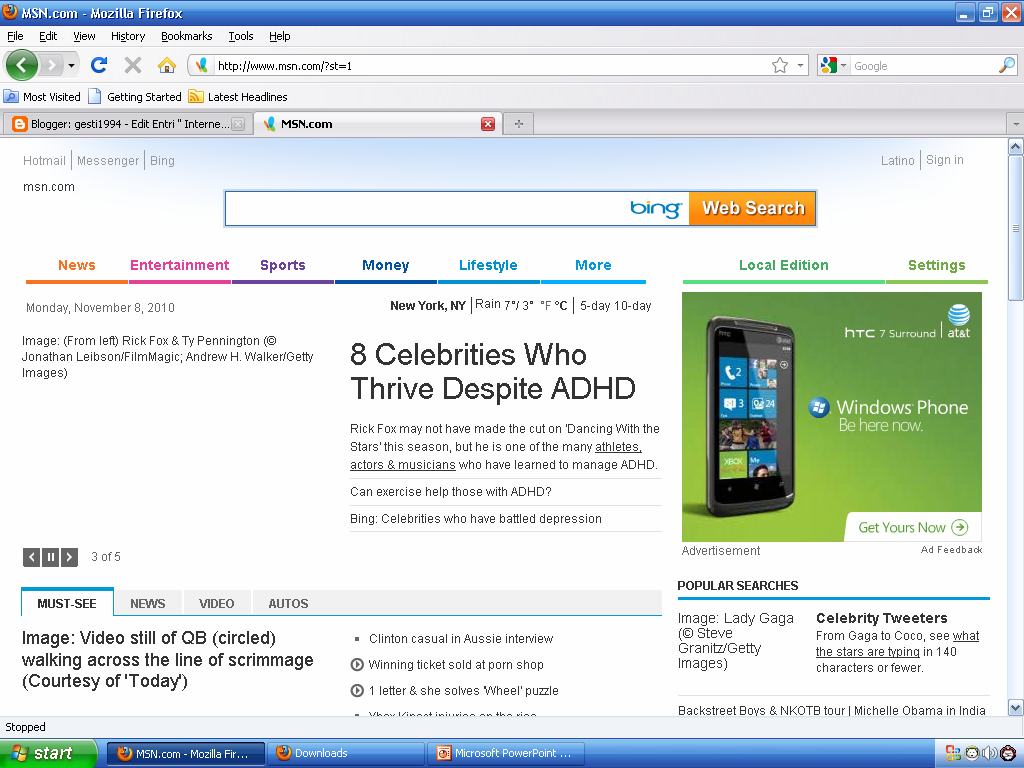1024x768 pixels.
Task: Click the MSN site icon in the address bar
Action: point(202,65)
